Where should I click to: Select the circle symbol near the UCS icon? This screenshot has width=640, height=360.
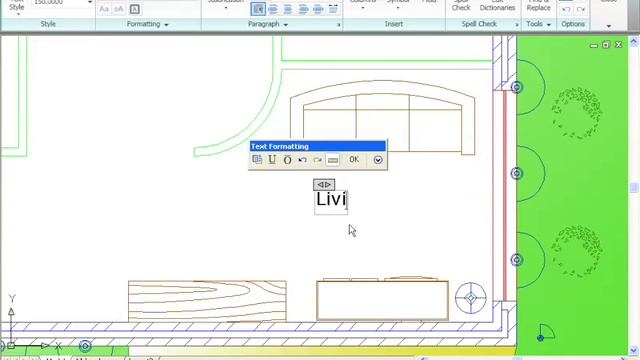click(x=85, y=346)
